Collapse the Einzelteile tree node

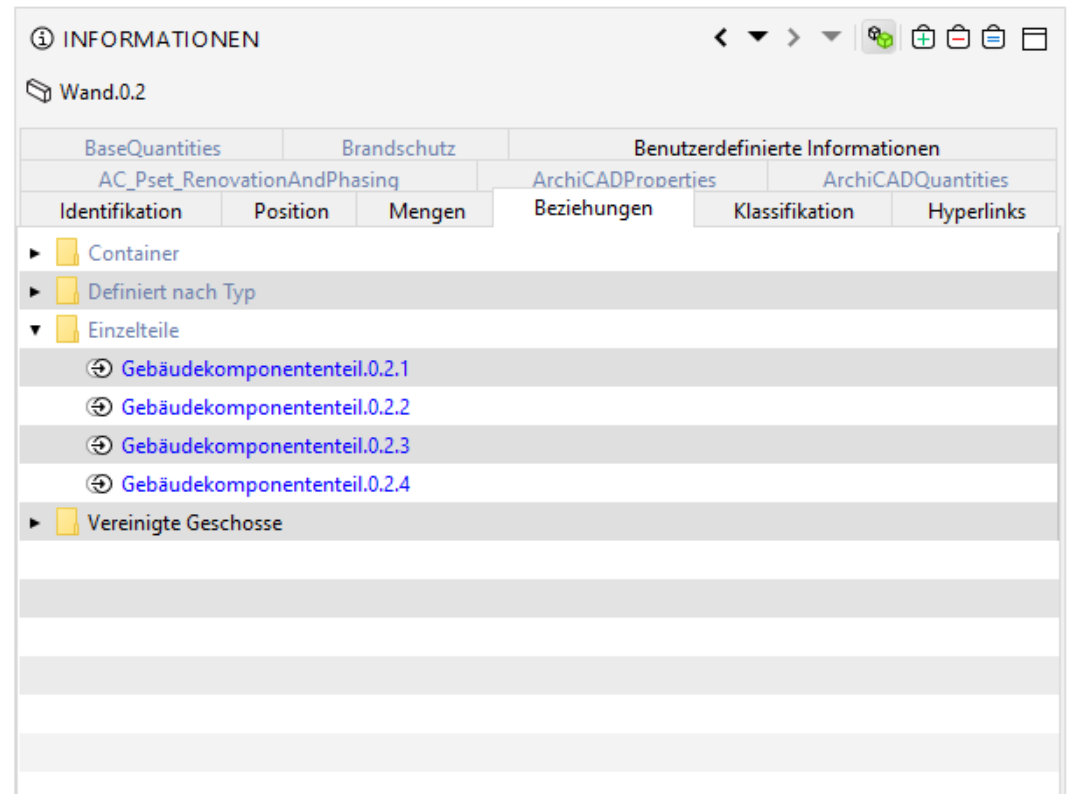point(35,330)
